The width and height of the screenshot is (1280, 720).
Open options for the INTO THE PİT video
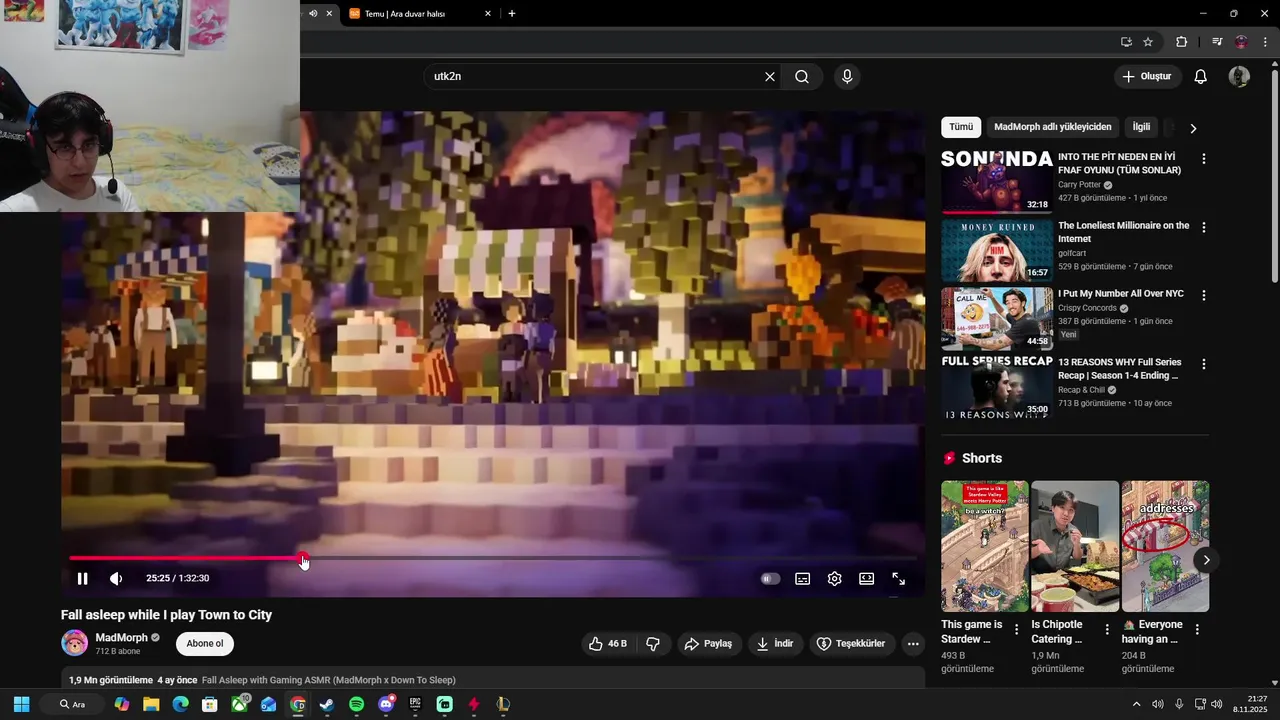click(1204, 159)
